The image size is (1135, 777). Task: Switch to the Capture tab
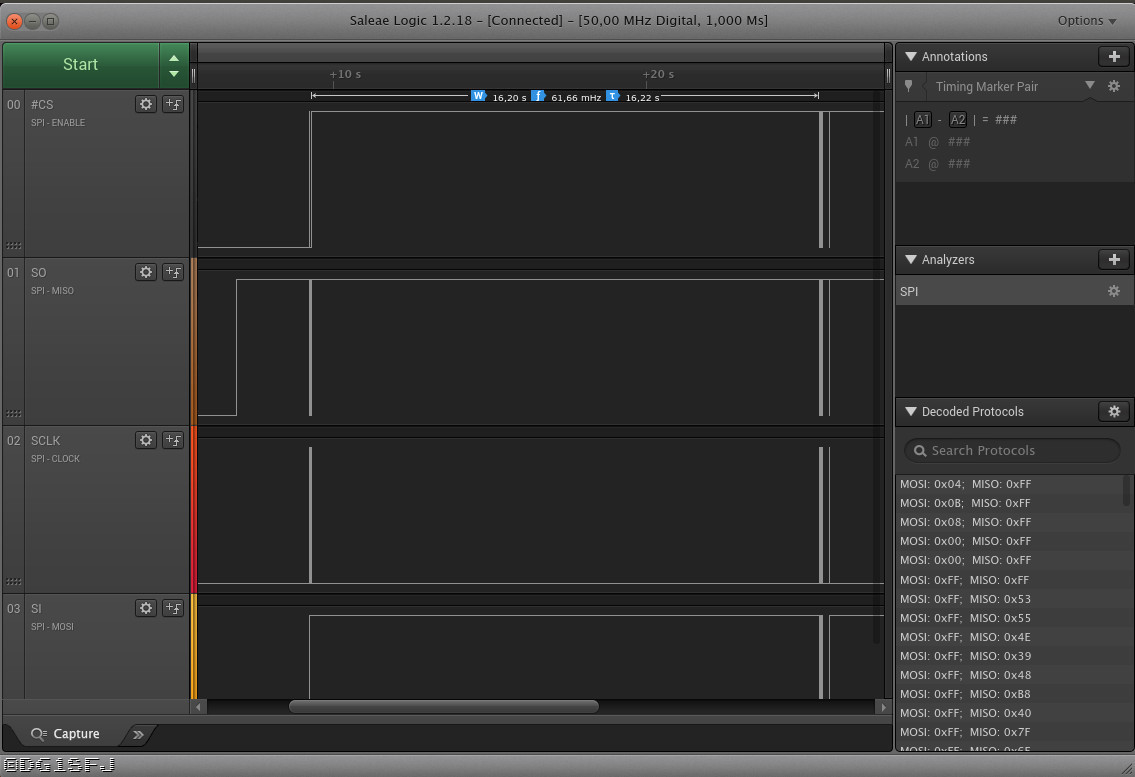[x=66, y=734]
